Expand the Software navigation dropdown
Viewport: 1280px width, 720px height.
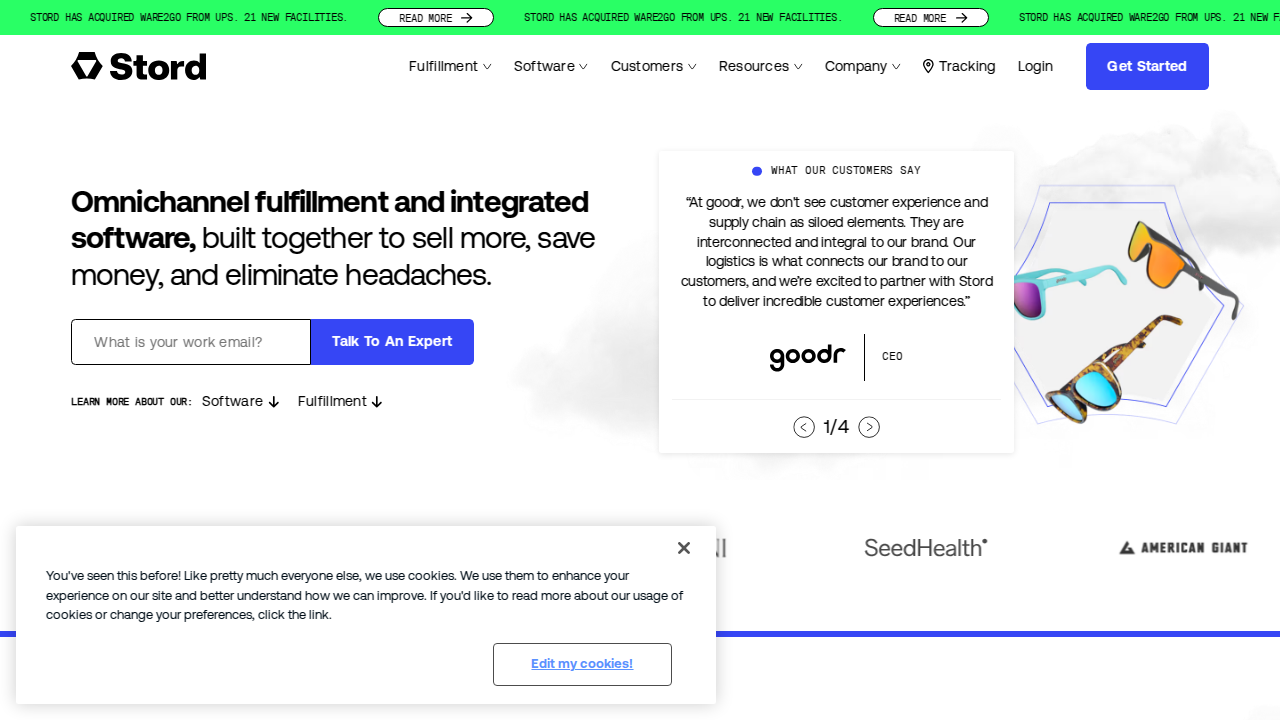(x=551, y=66)
